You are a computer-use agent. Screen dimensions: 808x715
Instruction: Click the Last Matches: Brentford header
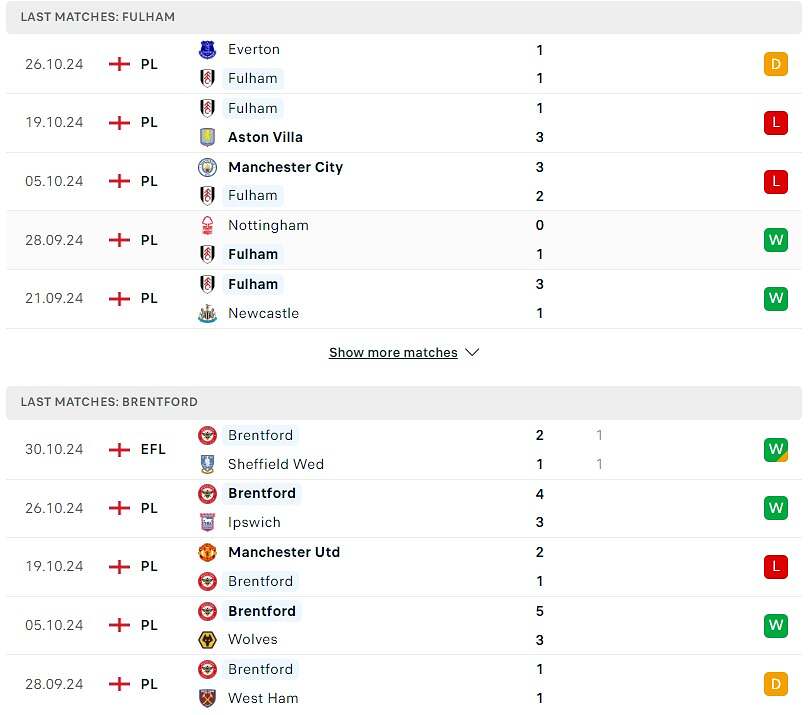pyautogui.click(x=109, y=402)
